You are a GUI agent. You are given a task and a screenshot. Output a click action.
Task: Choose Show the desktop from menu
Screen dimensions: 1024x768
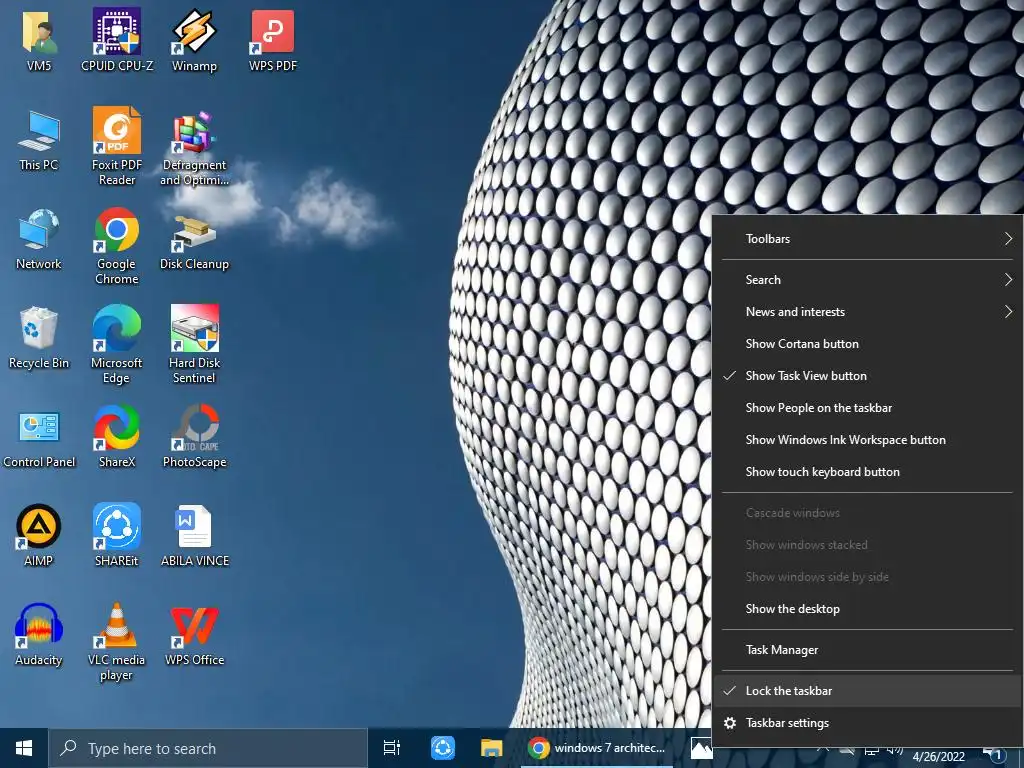pos(867,609)
